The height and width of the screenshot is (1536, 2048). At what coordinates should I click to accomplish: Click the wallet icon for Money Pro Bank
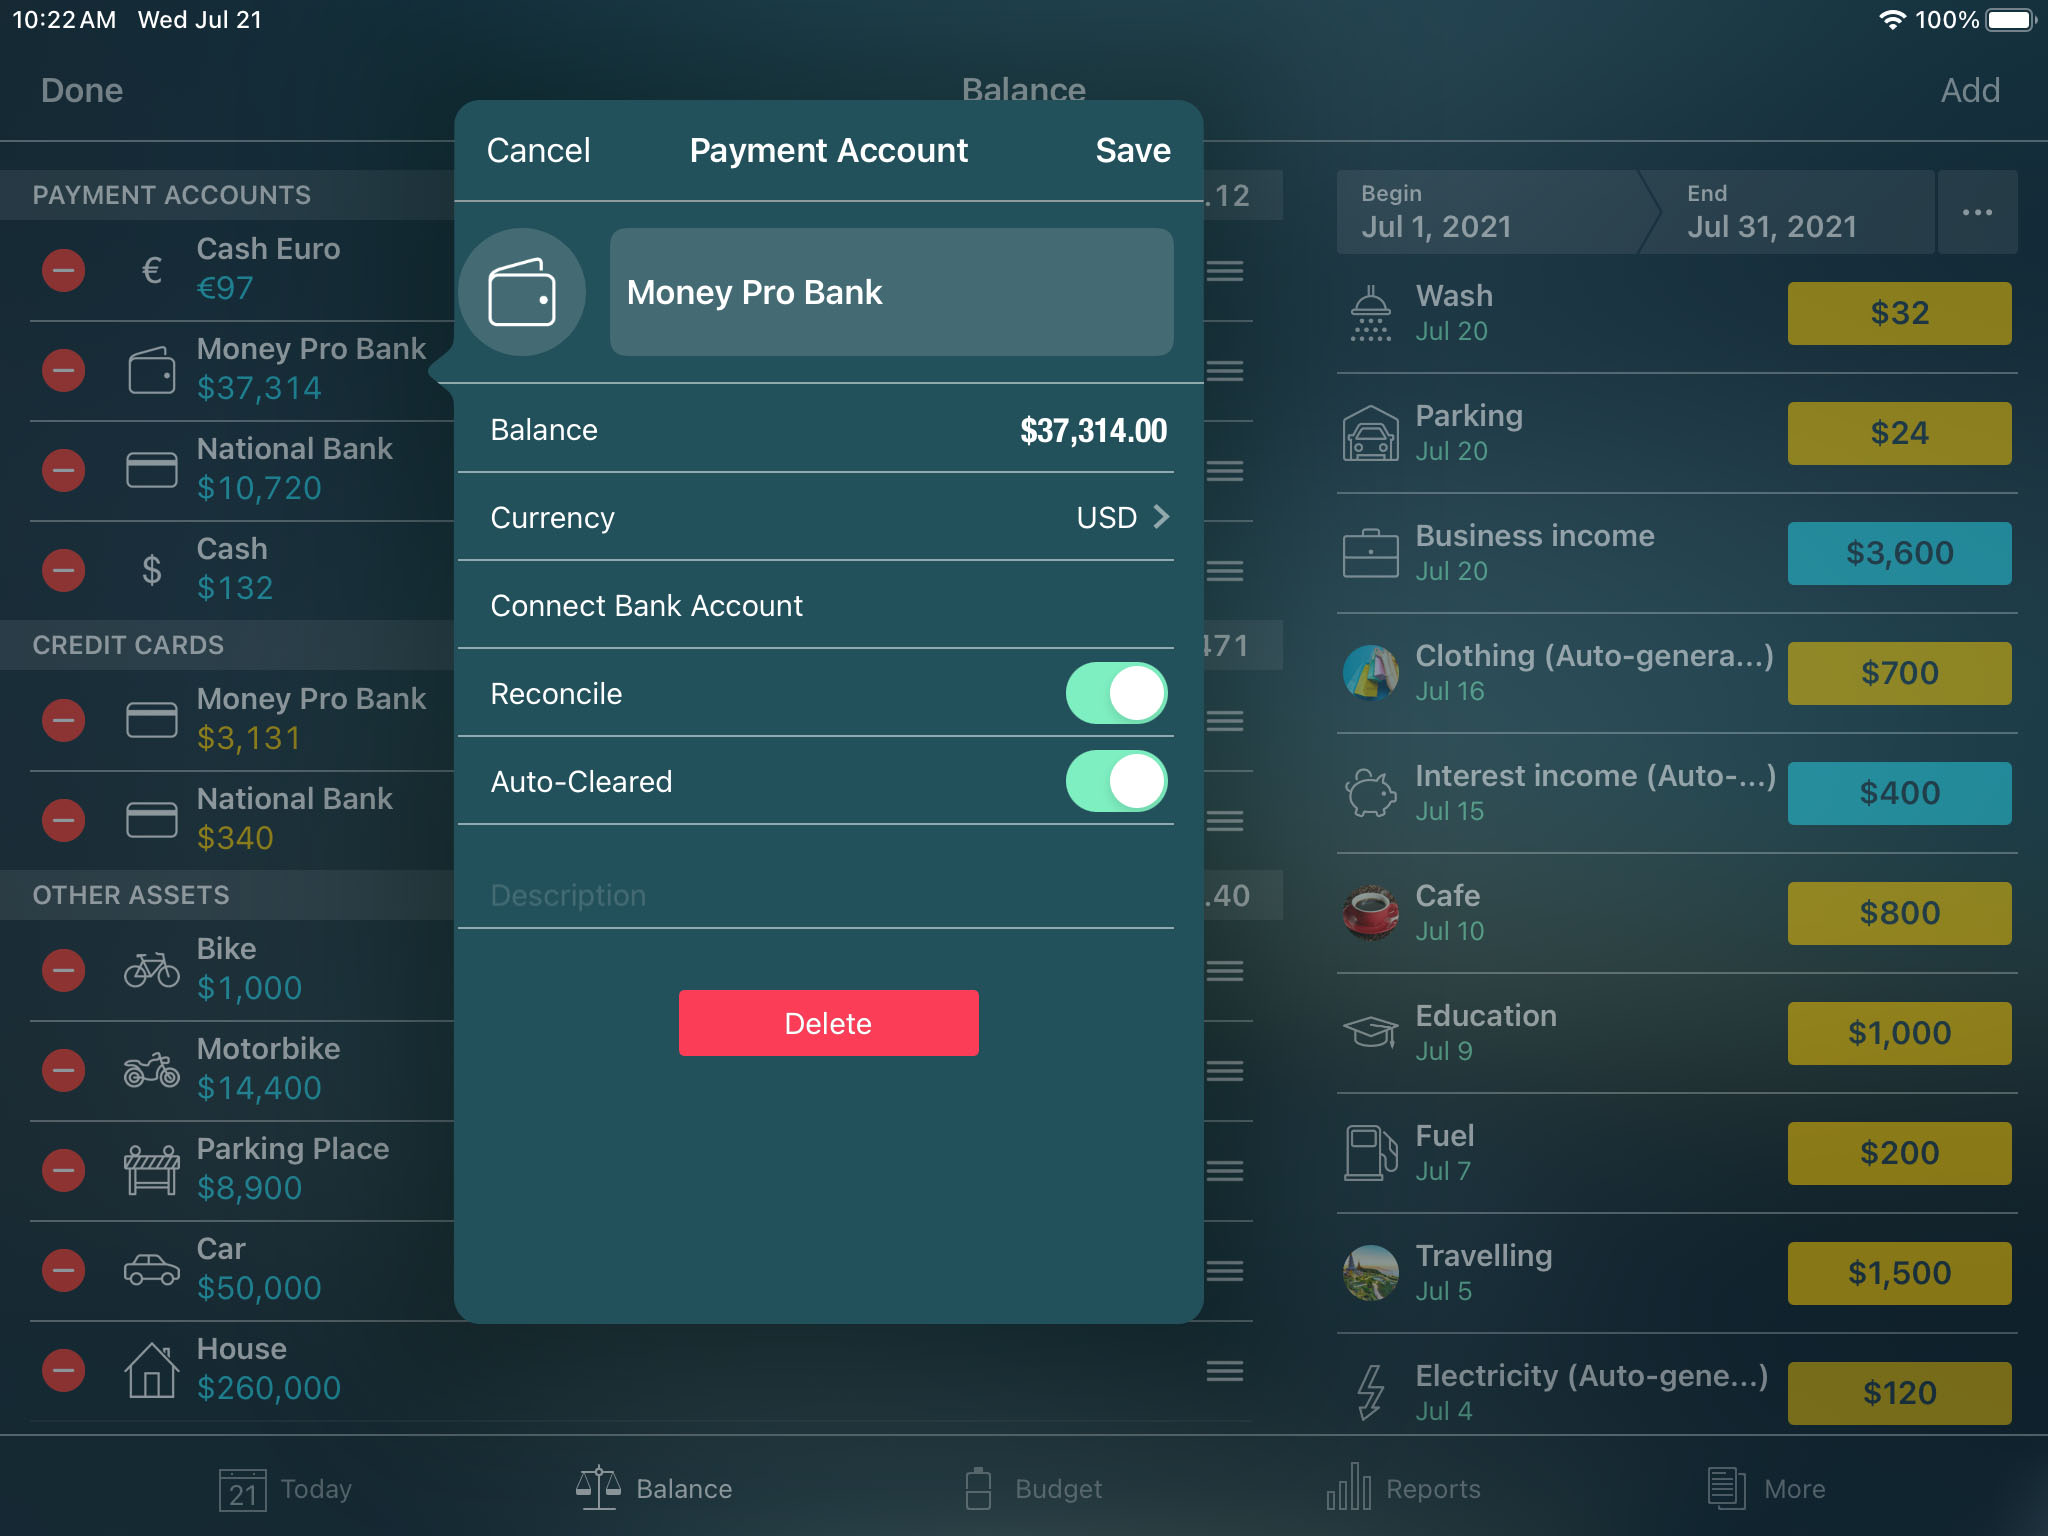coord(522,292)
